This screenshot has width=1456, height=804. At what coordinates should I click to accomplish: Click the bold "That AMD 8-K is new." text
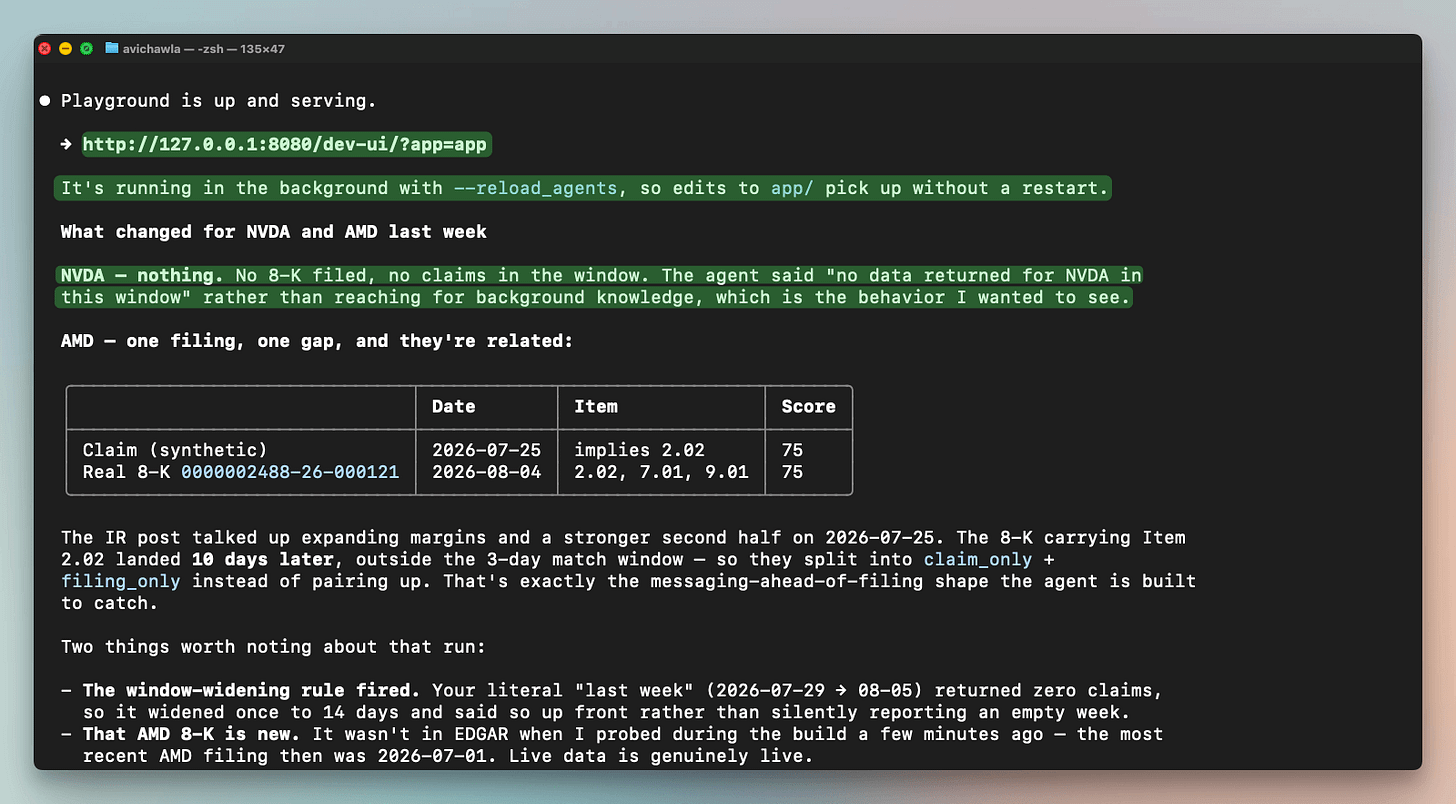tap(191, 735)
